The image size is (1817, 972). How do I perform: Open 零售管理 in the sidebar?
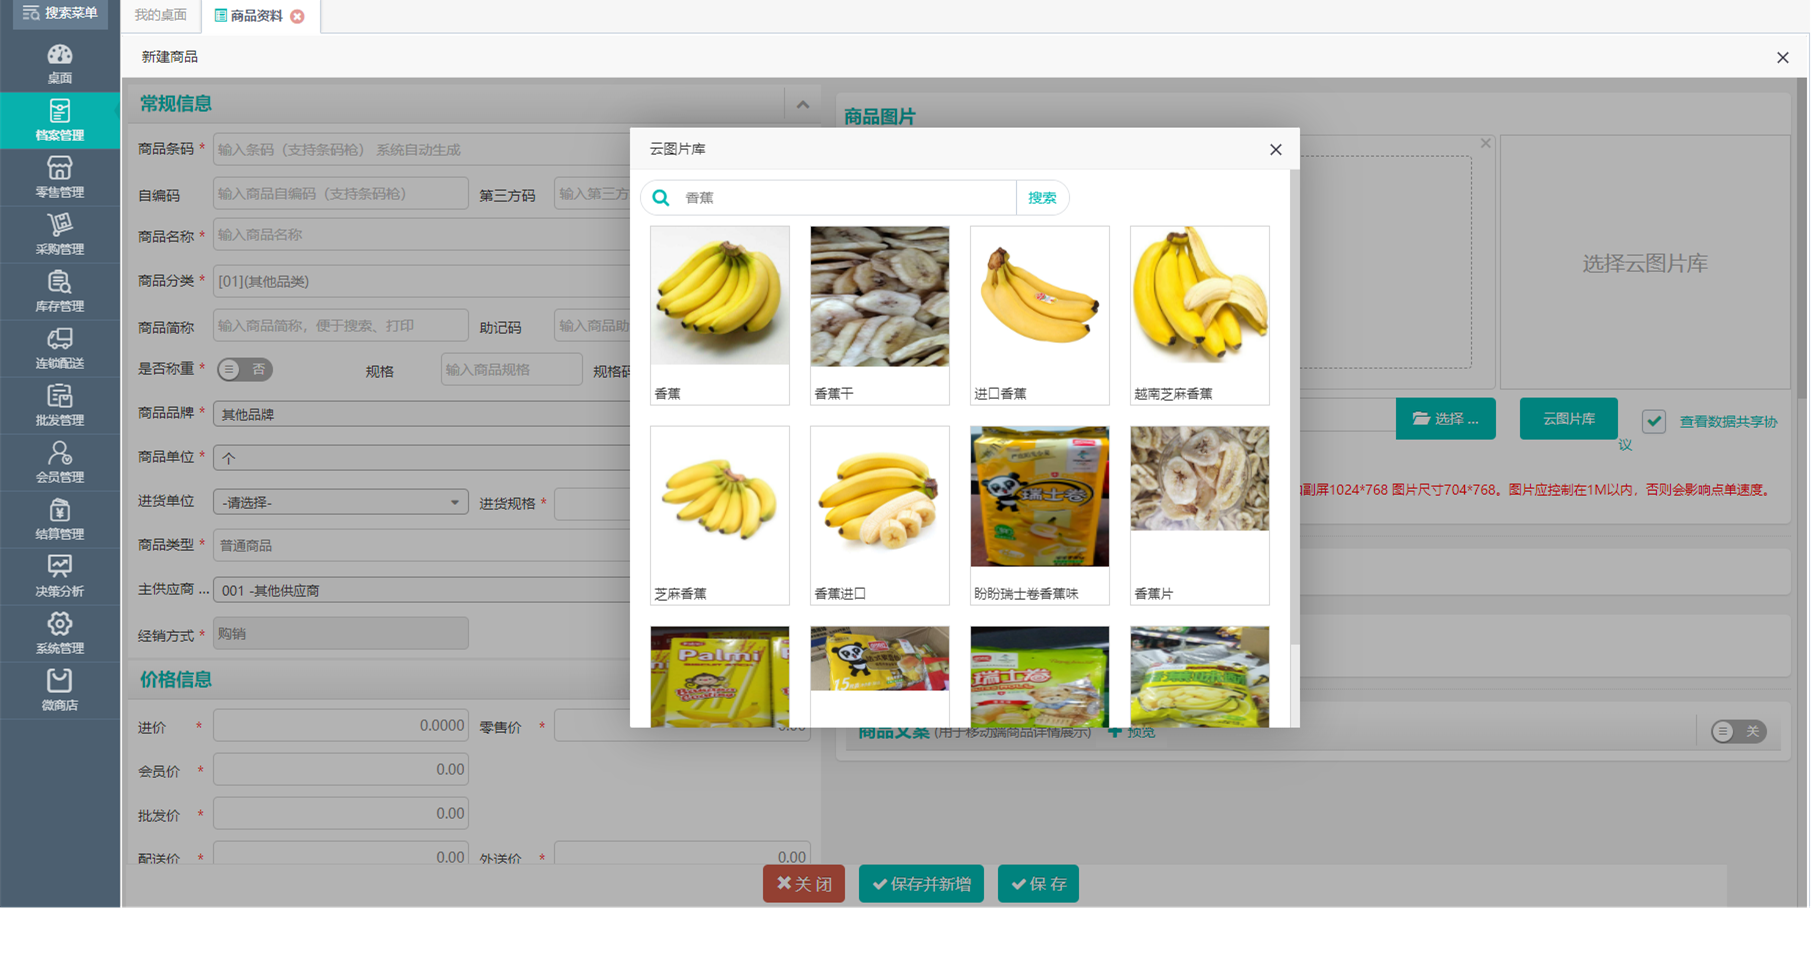(59, 177)
